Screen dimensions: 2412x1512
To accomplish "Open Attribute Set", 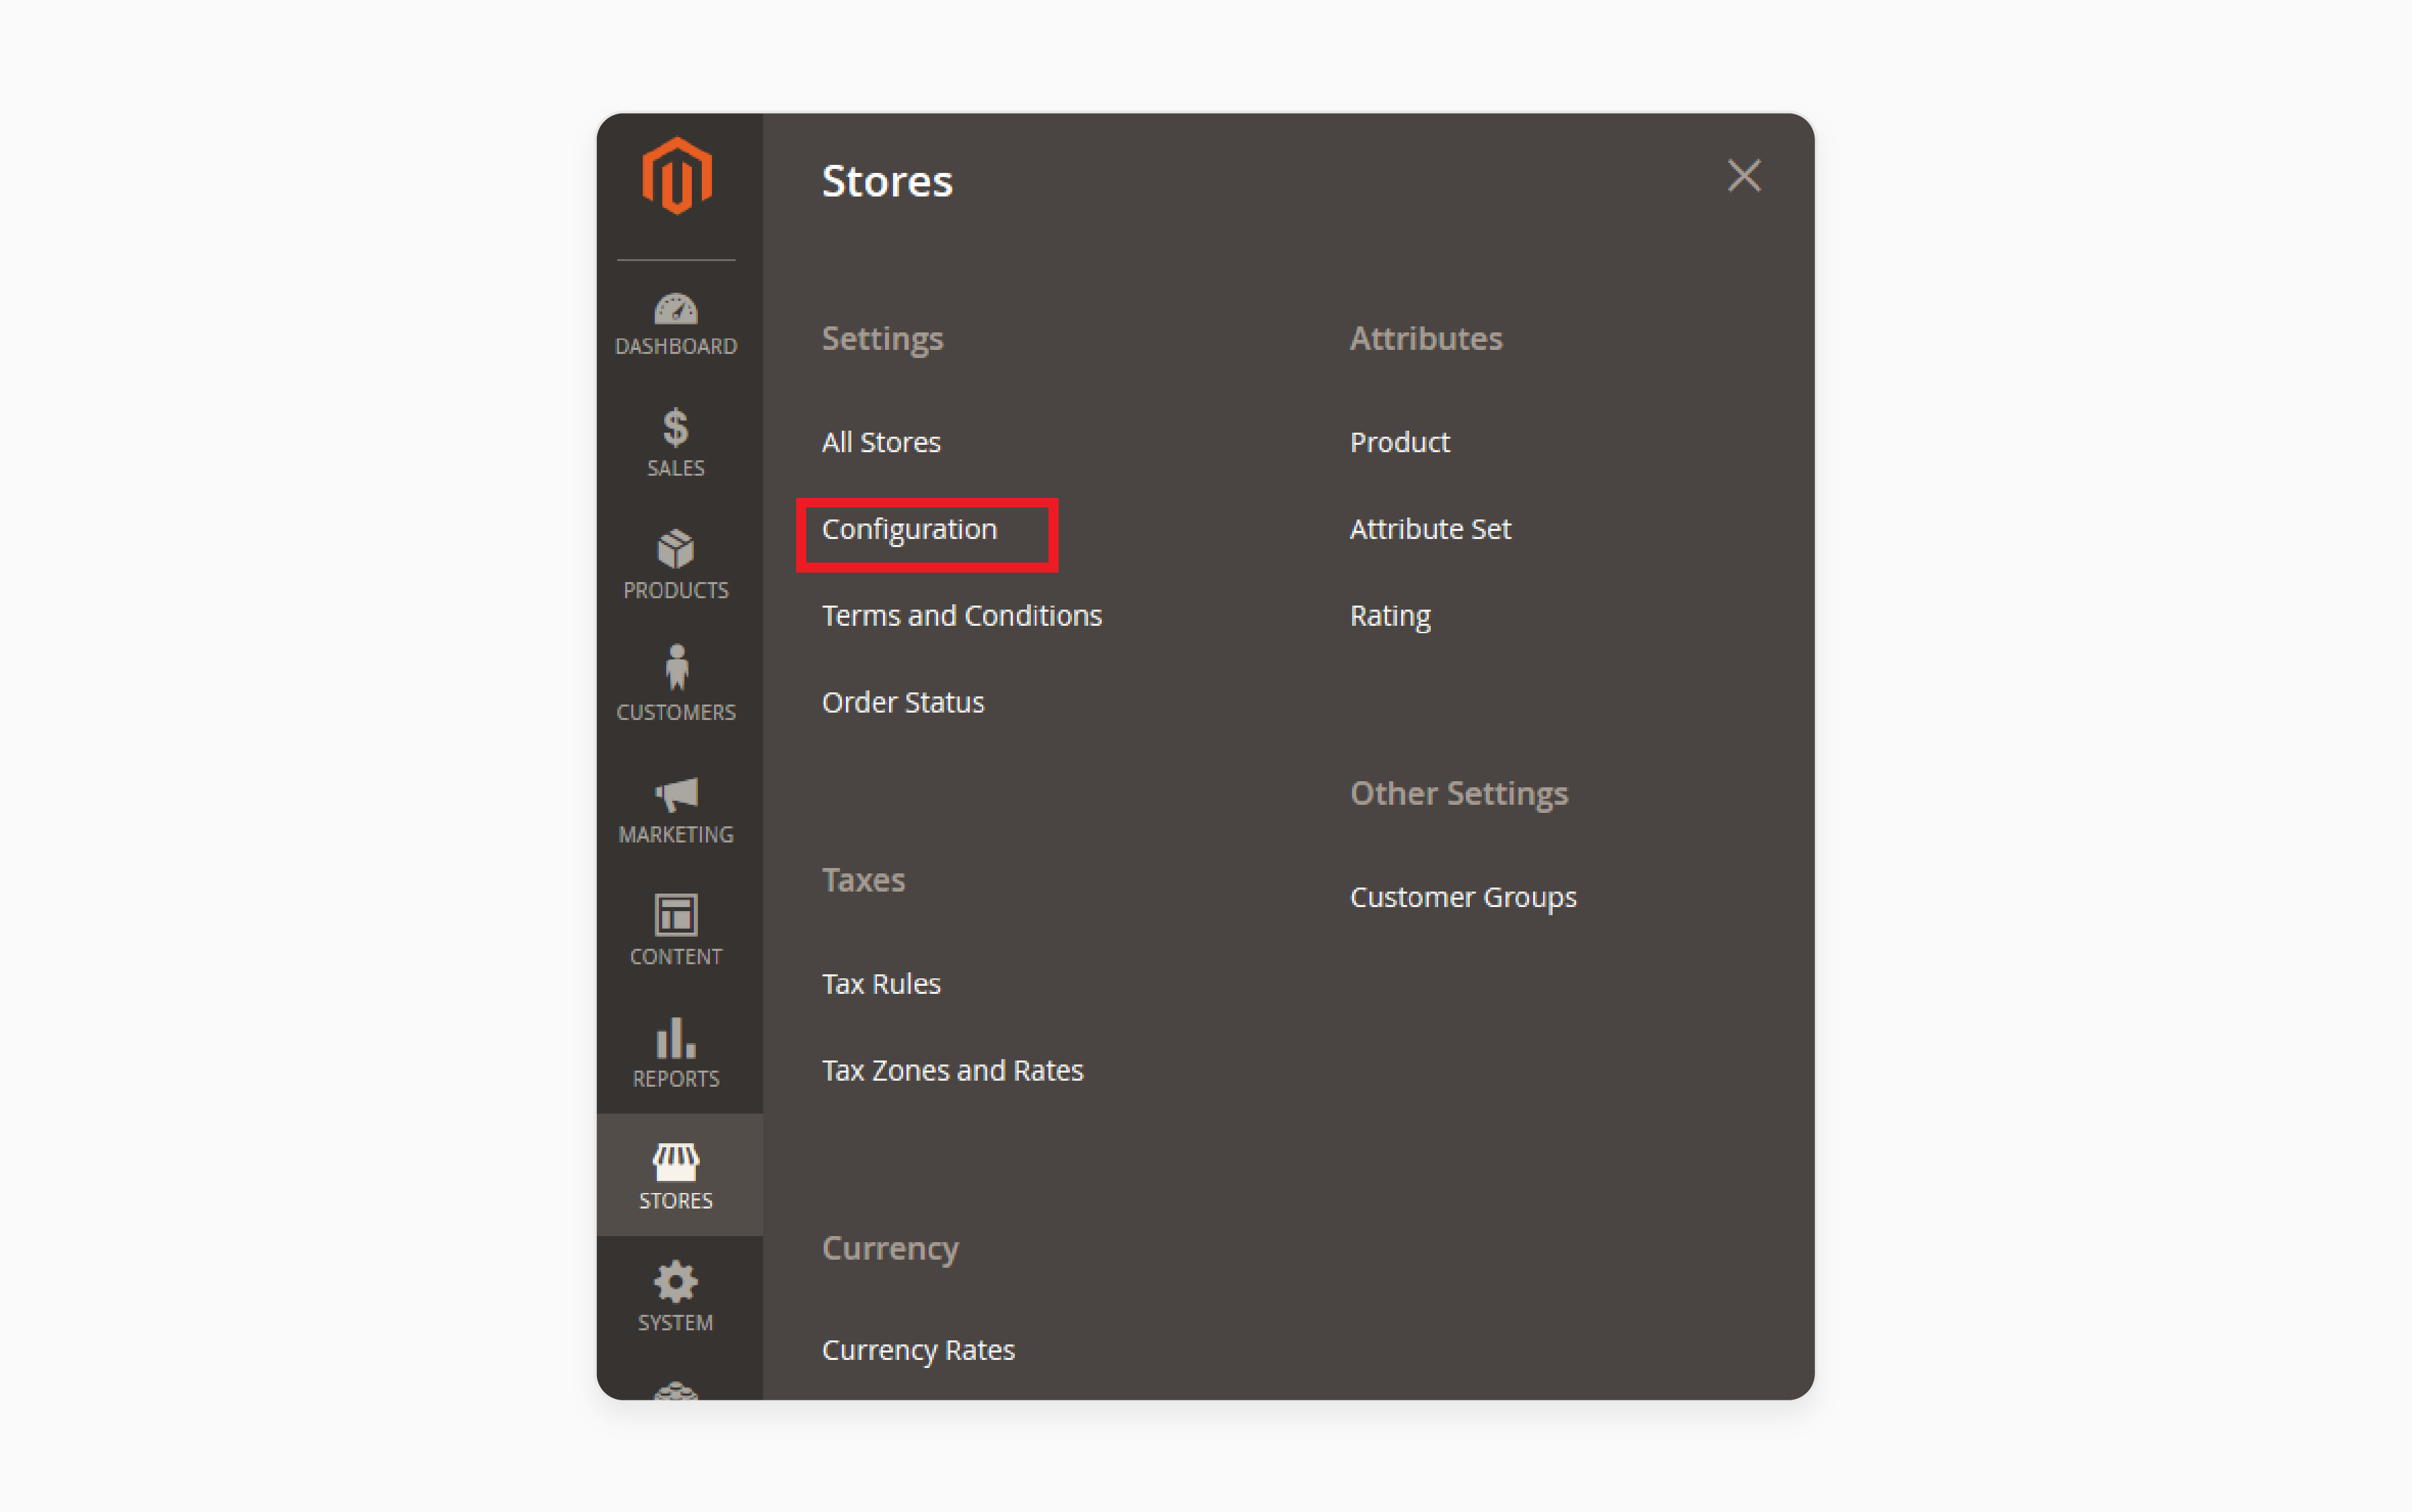I will (1430, 529).
